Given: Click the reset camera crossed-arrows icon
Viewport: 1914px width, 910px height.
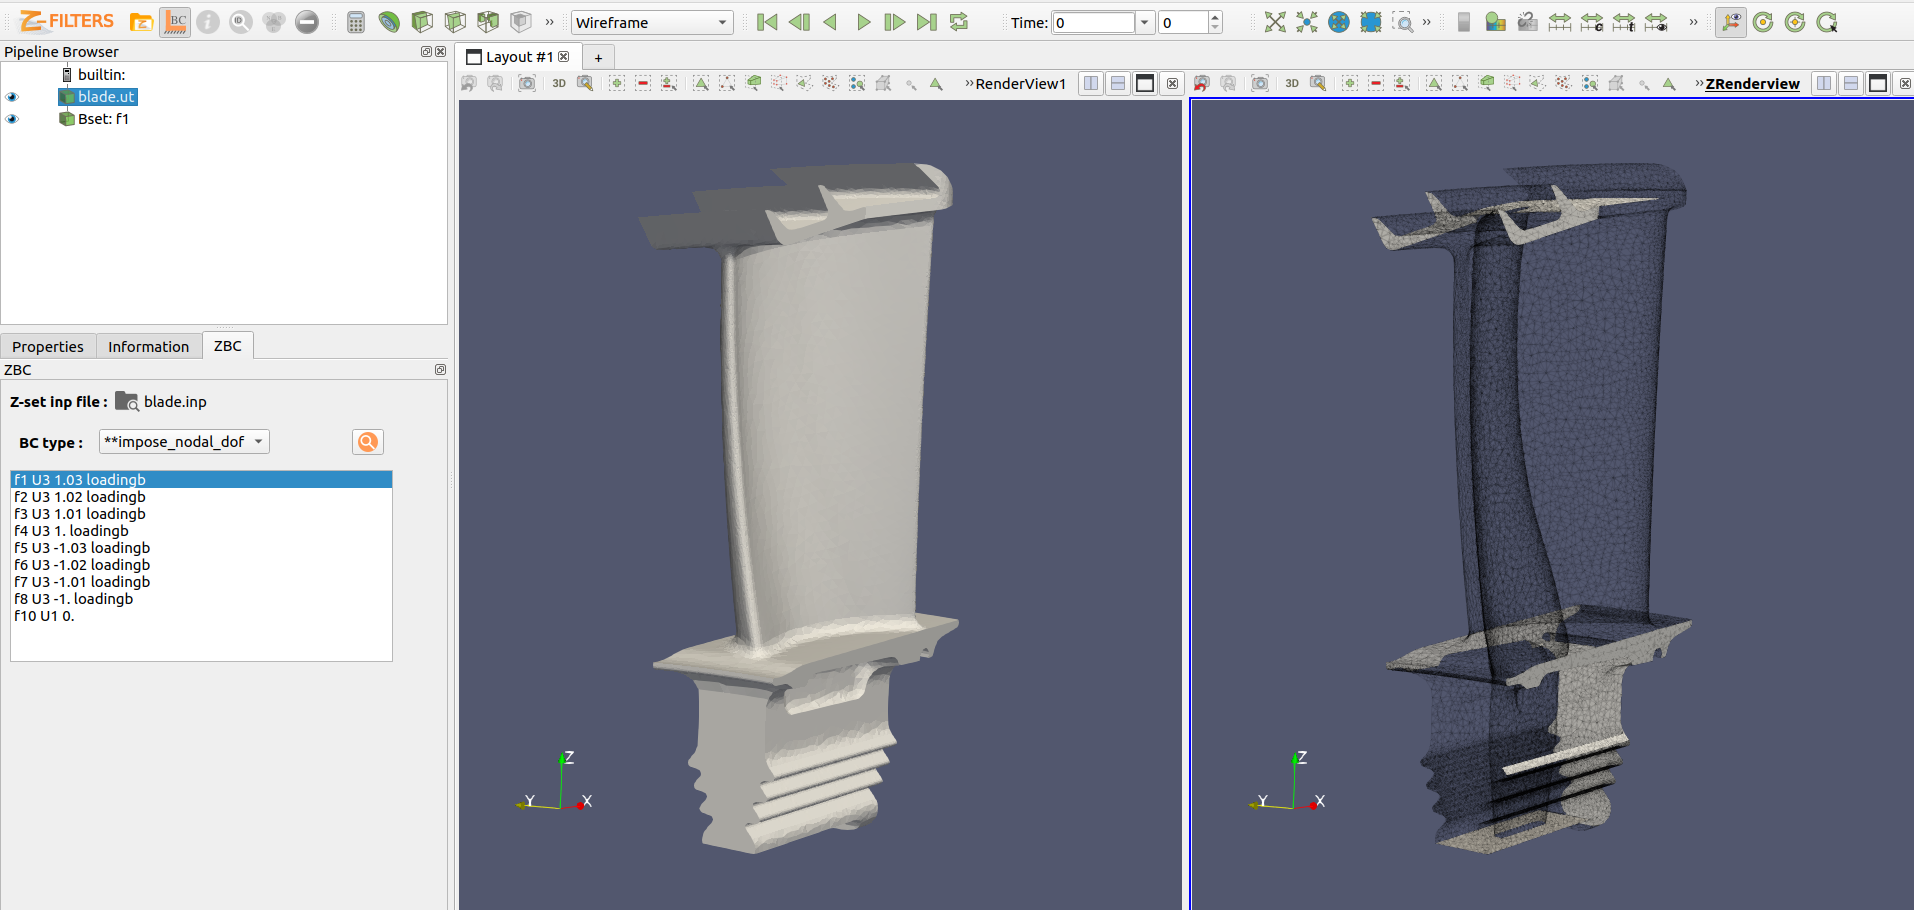Looking at the screenshot, I should tap(1275, 22).
